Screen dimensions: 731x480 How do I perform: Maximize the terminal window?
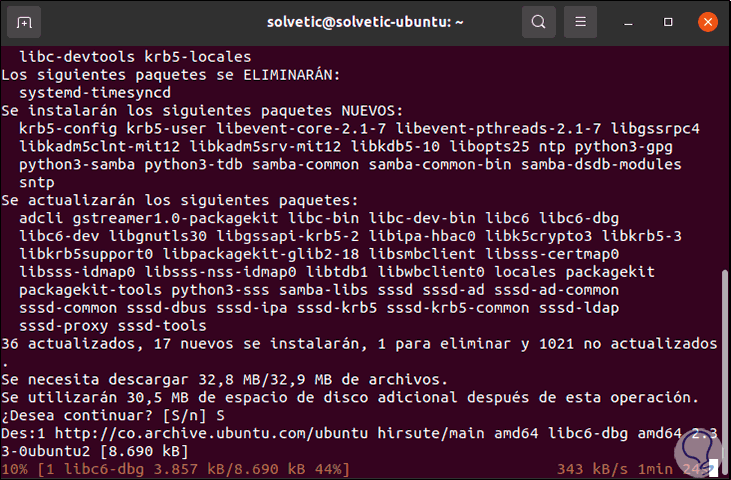tap(666, 21)
